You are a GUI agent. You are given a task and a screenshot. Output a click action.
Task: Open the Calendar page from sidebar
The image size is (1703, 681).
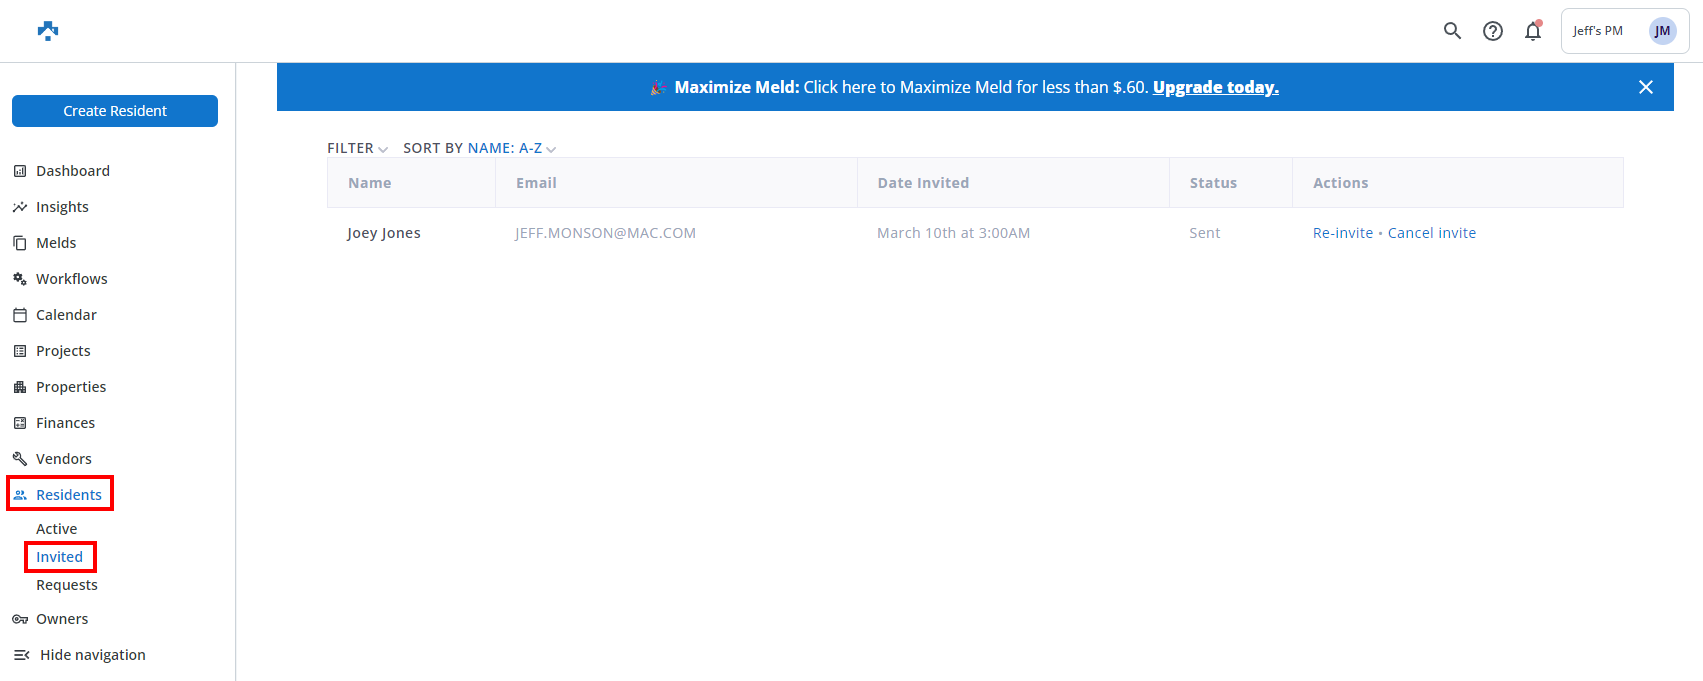[x=66, y=315]
